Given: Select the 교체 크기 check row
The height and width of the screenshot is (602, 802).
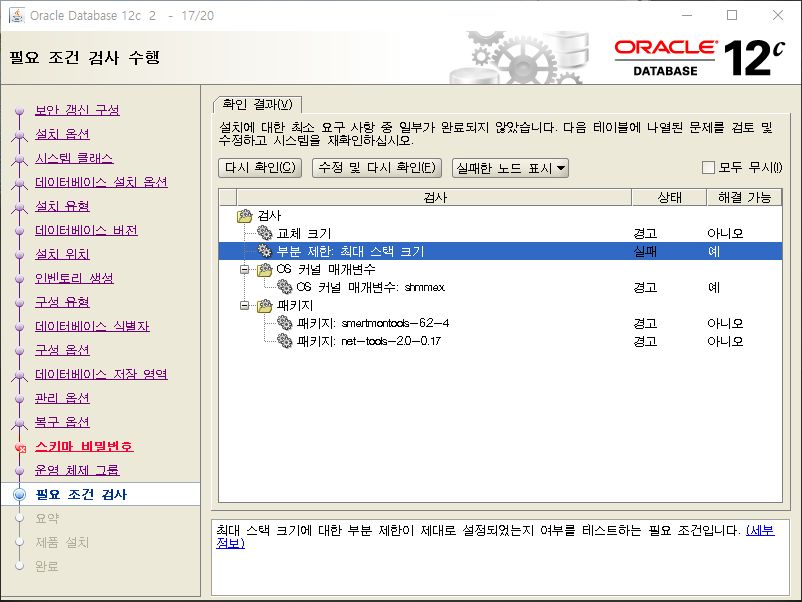Looking at the screenshot, I should coord(500,233).
